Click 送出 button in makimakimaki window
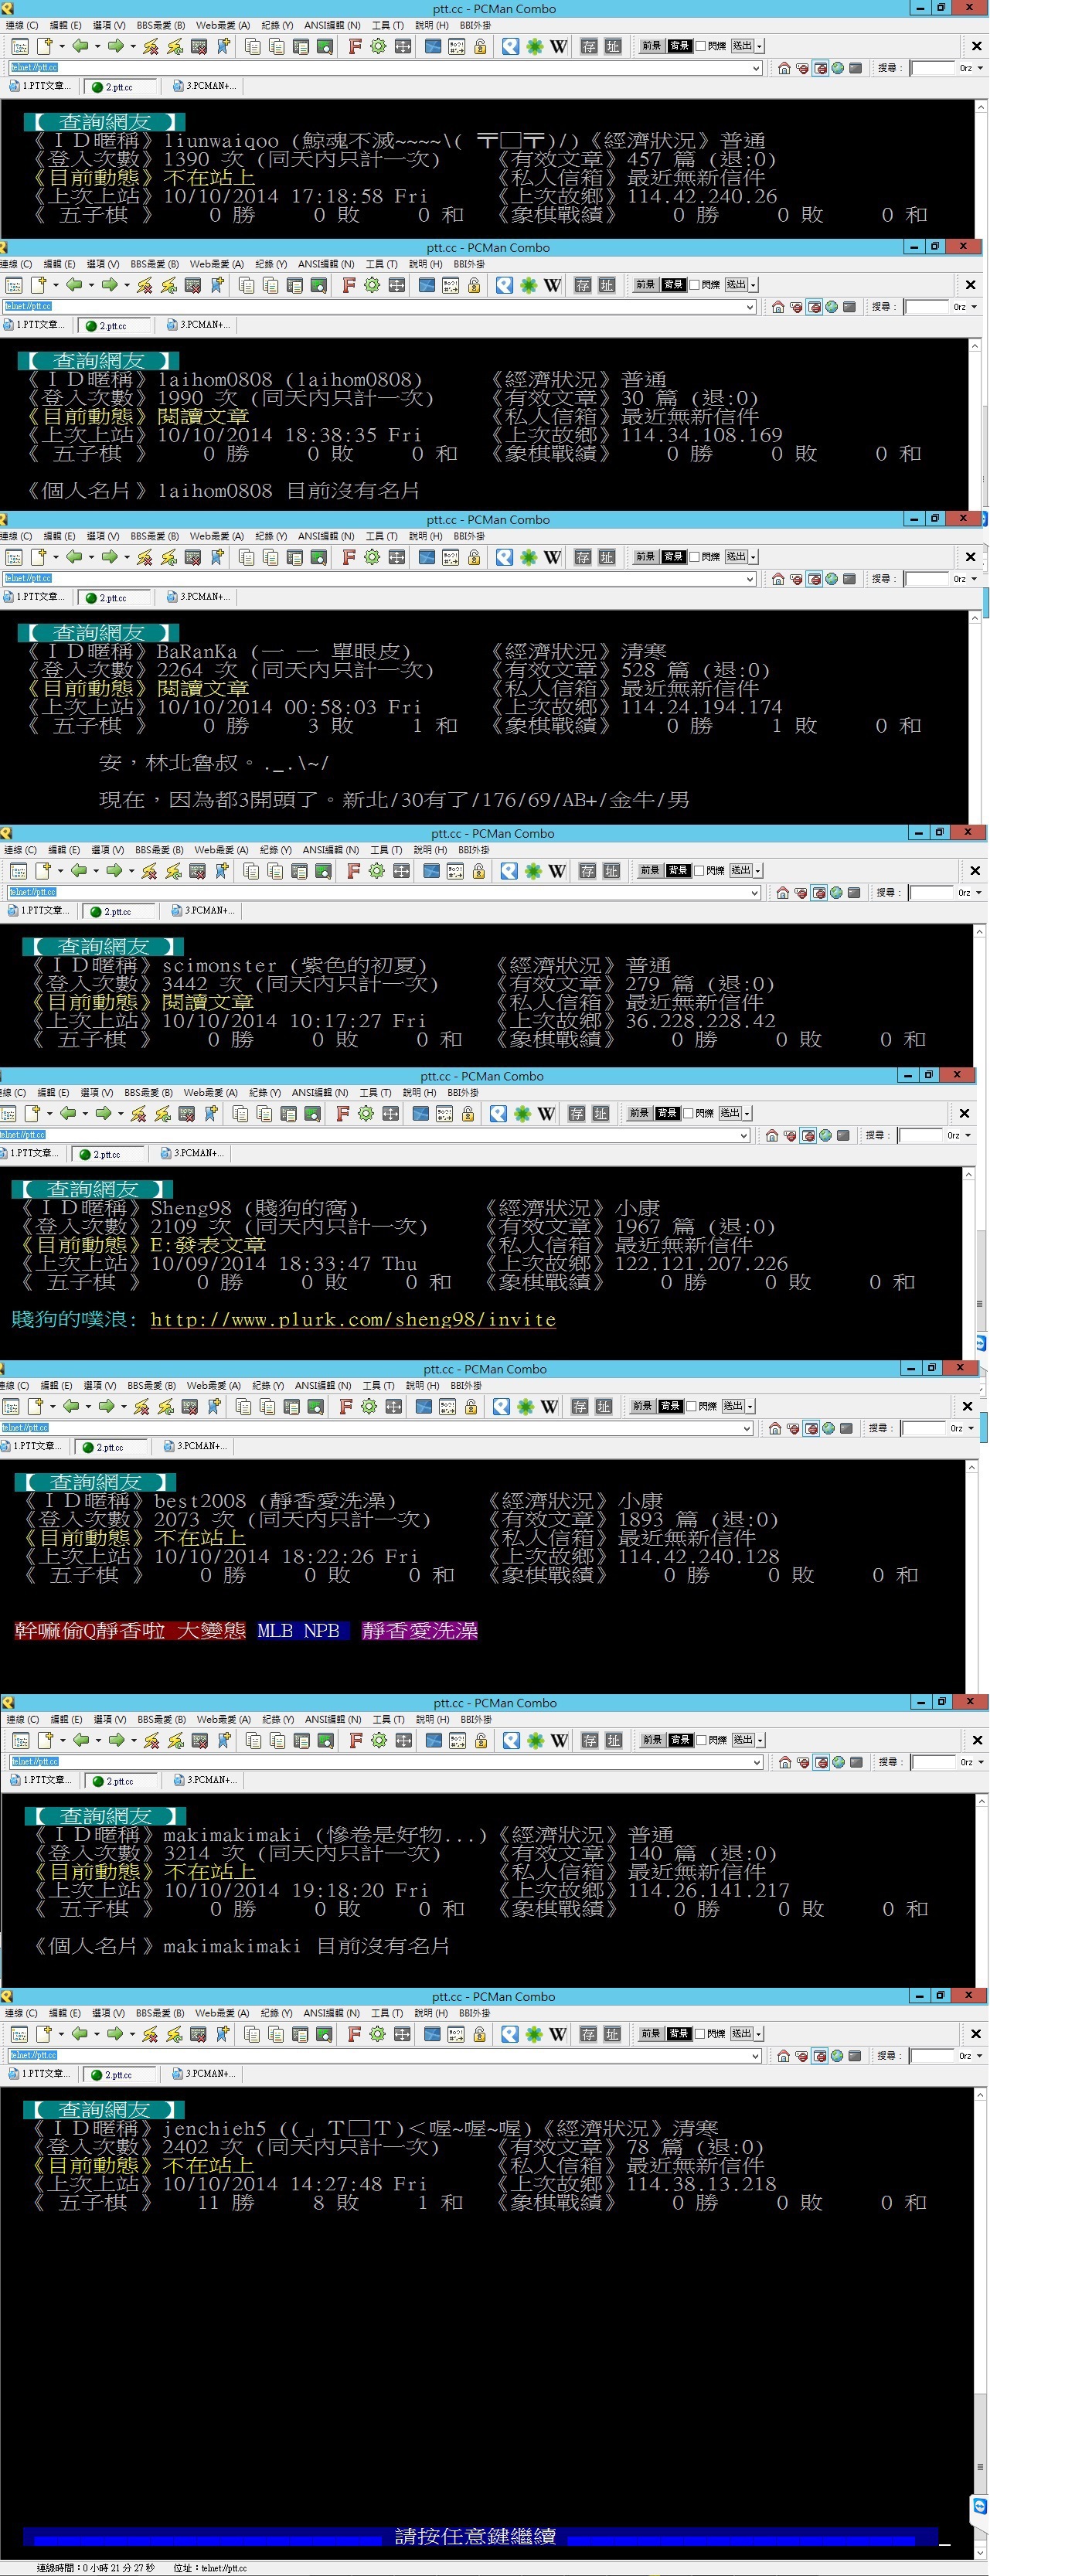This screenshot has width=1082, height=2576. click(x=742, y=1741)
